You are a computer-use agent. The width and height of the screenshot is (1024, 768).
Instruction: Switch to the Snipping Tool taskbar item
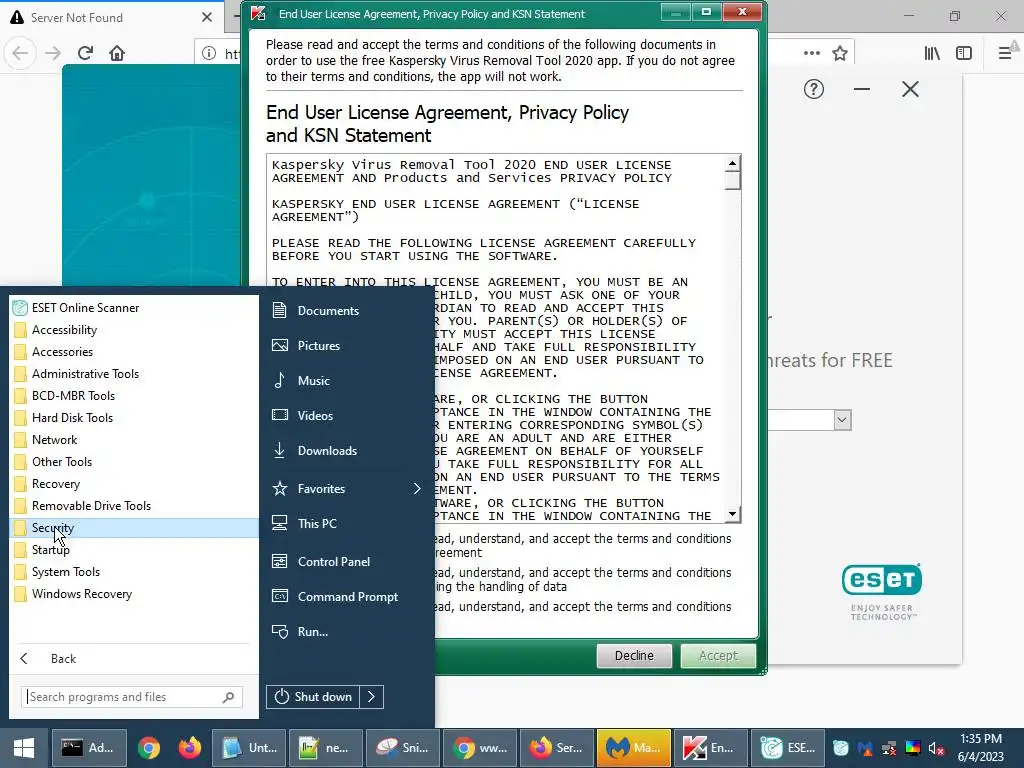(403, 748)
